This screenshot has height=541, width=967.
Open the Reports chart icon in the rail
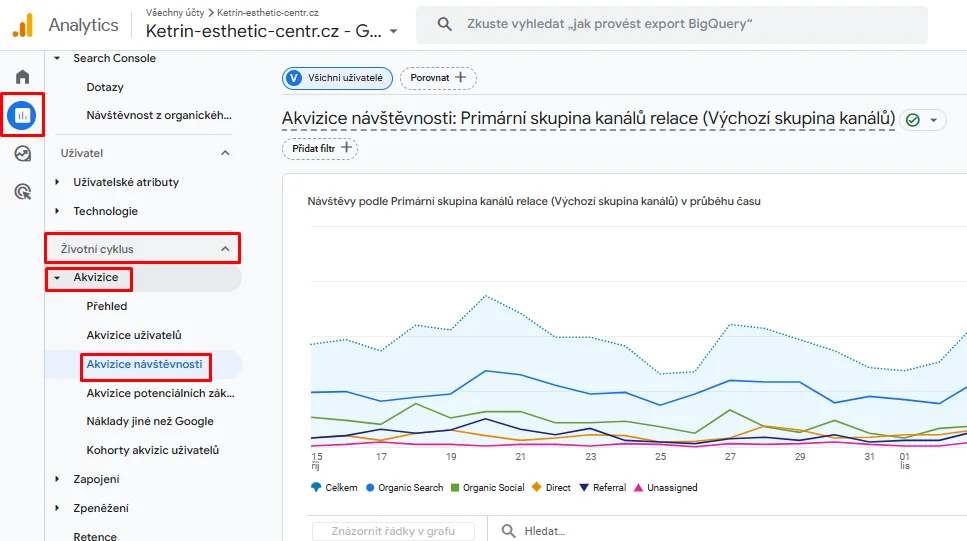[22, 115]
